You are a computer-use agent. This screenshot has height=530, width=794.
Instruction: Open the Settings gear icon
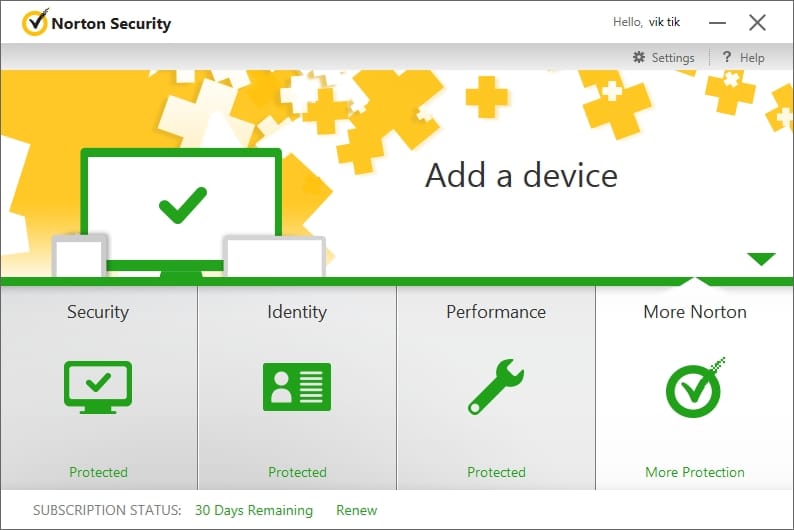click(639, 57)
